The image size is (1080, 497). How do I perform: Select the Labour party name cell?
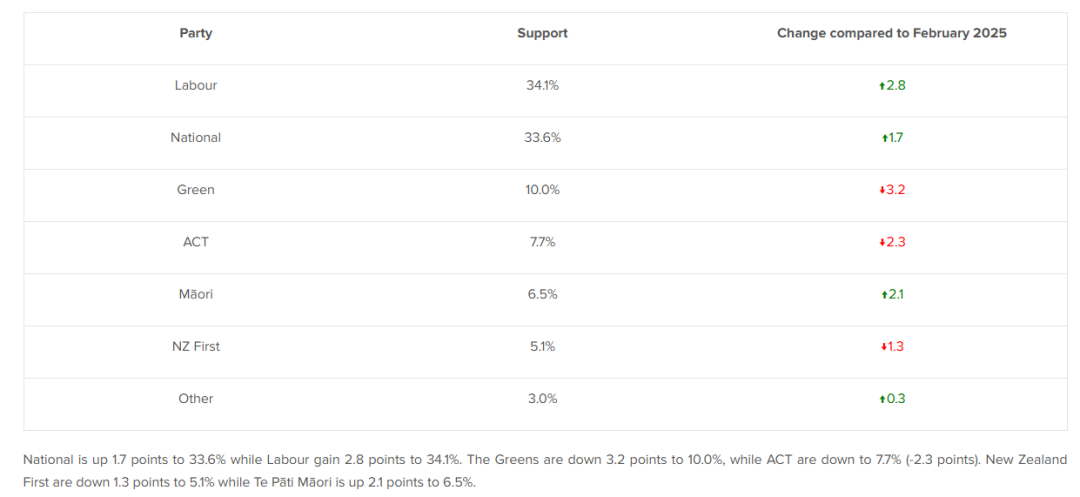pos(196,85)
